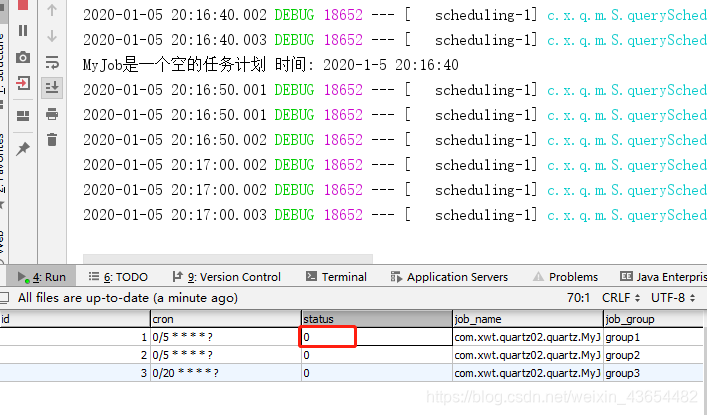Click the log line timestamped 20:17:00.003
Image resolution: width=707 pixels, height=415 pixels.
395,215
